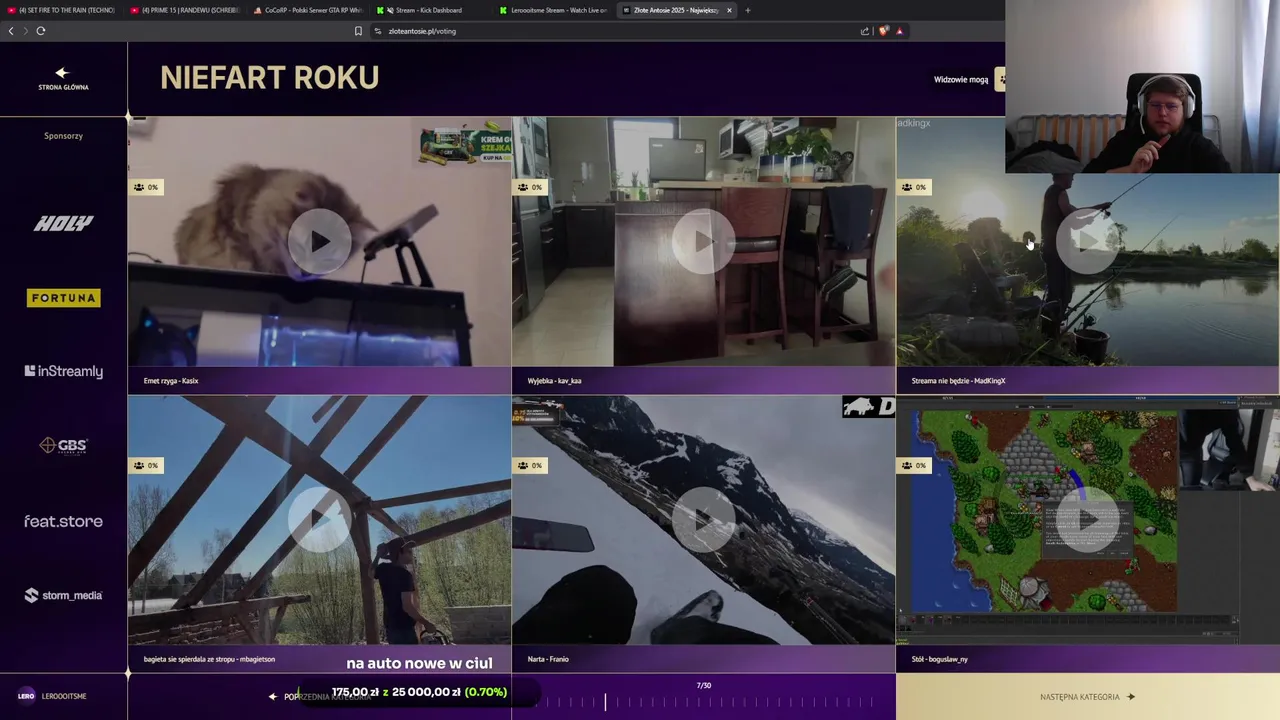Image resolution: width=1280 pixels, height=720 pixels.
Task: Select the Narta - Franio caption
Action: pos(548,659)
